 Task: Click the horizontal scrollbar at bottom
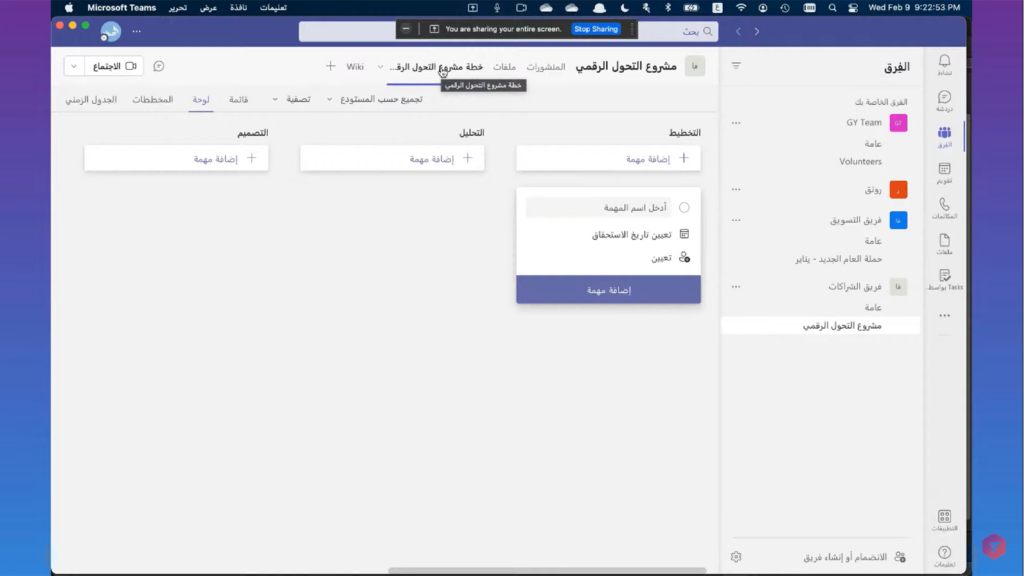tap(547, 571)
